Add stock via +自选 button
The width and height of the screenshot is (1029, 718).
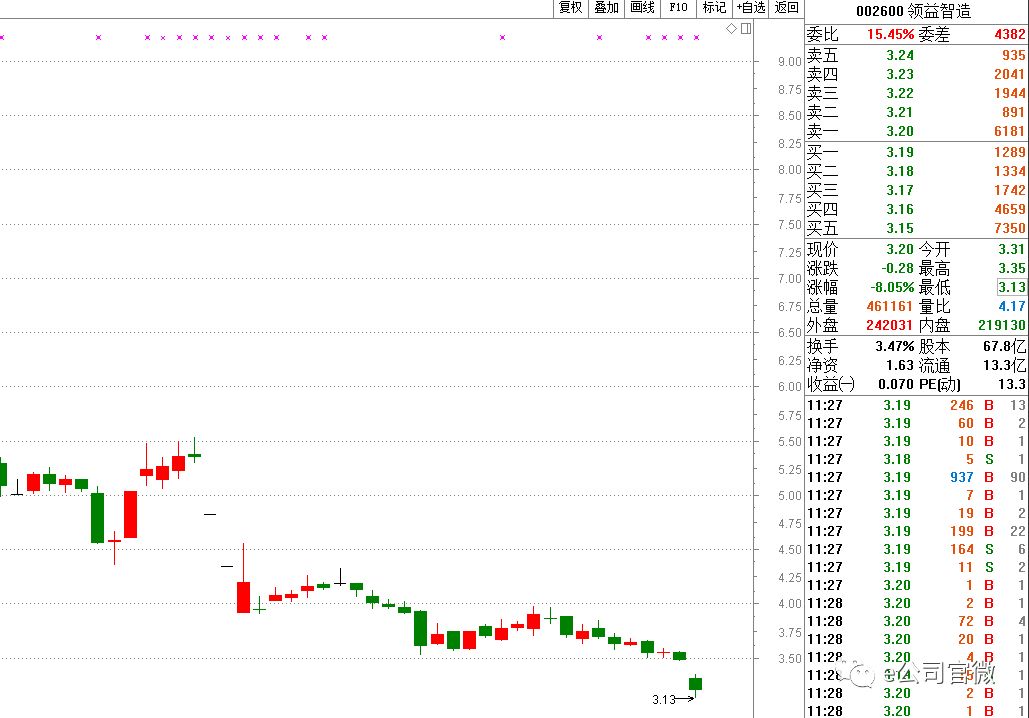[751, 8]
